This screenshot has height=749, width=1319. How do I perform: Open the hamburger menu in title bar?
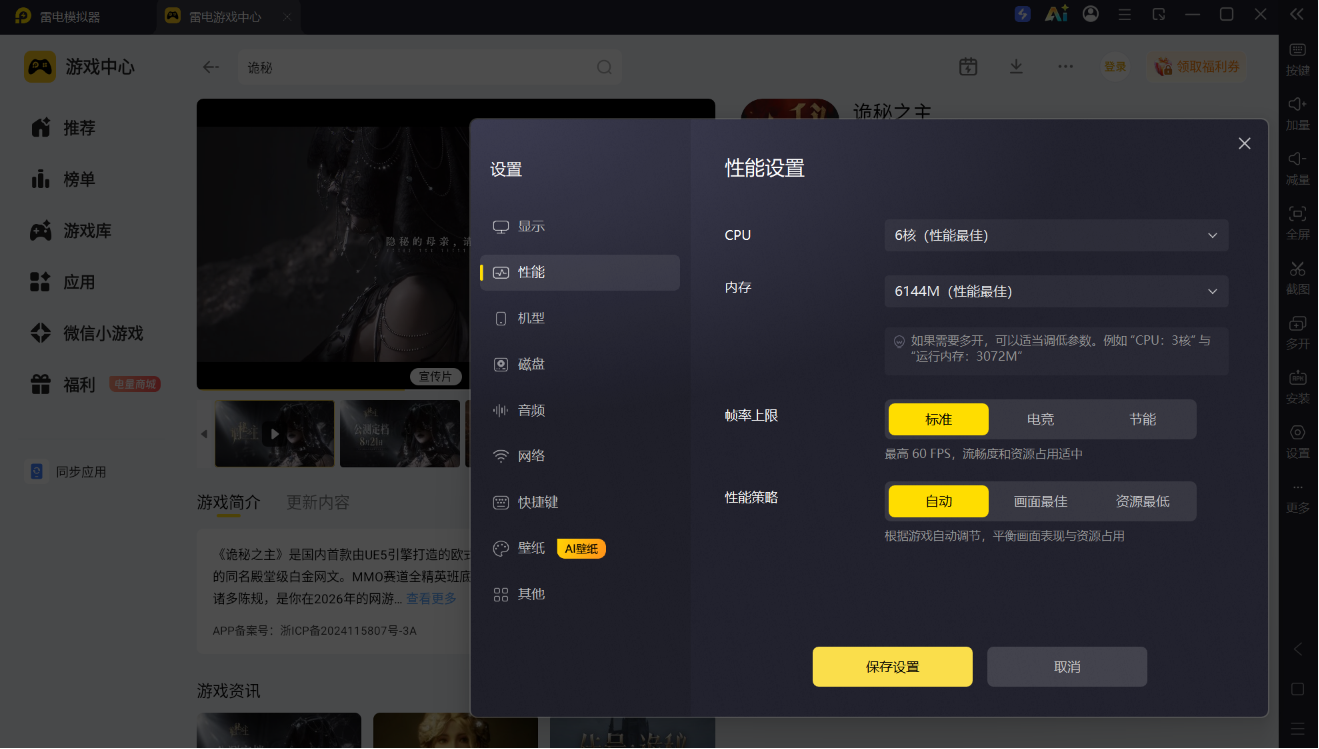(1125, 15)
